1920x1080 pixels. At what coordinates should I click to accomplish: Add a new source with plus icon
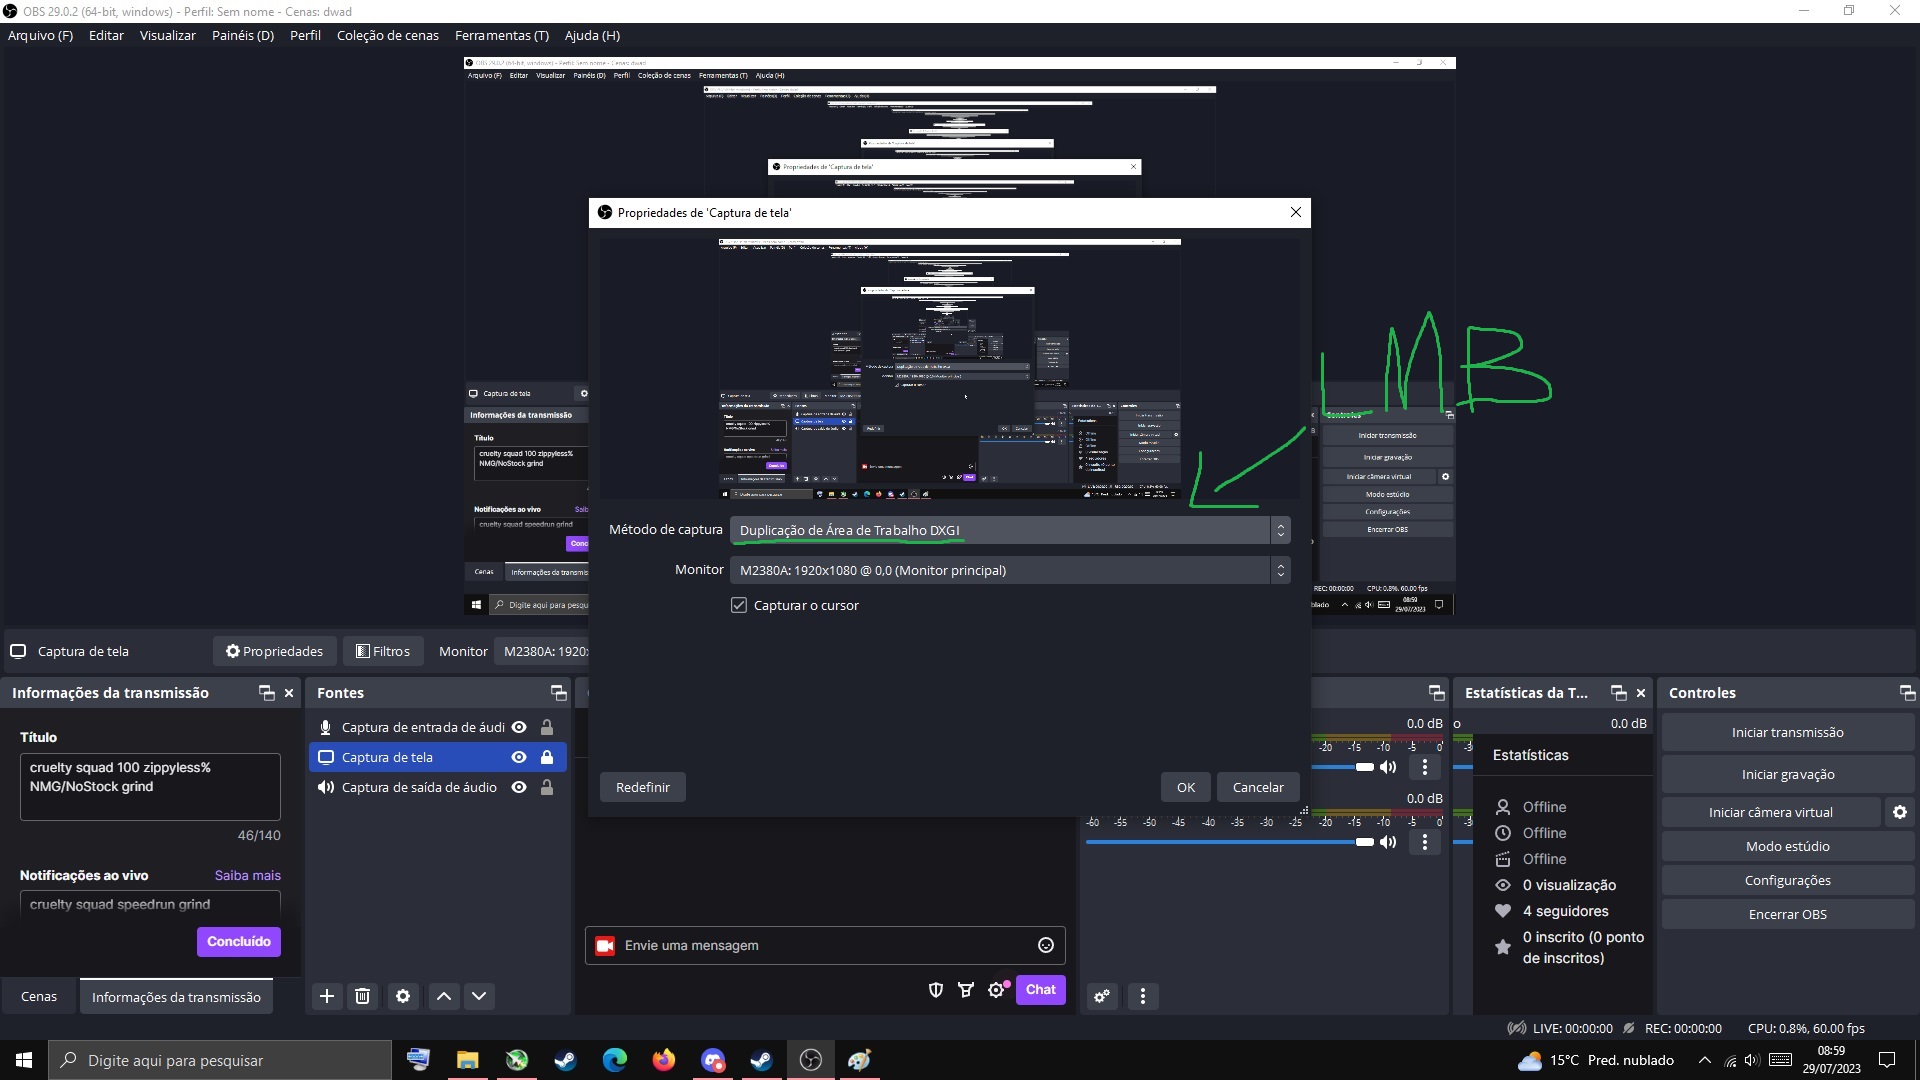coord(327,996)
